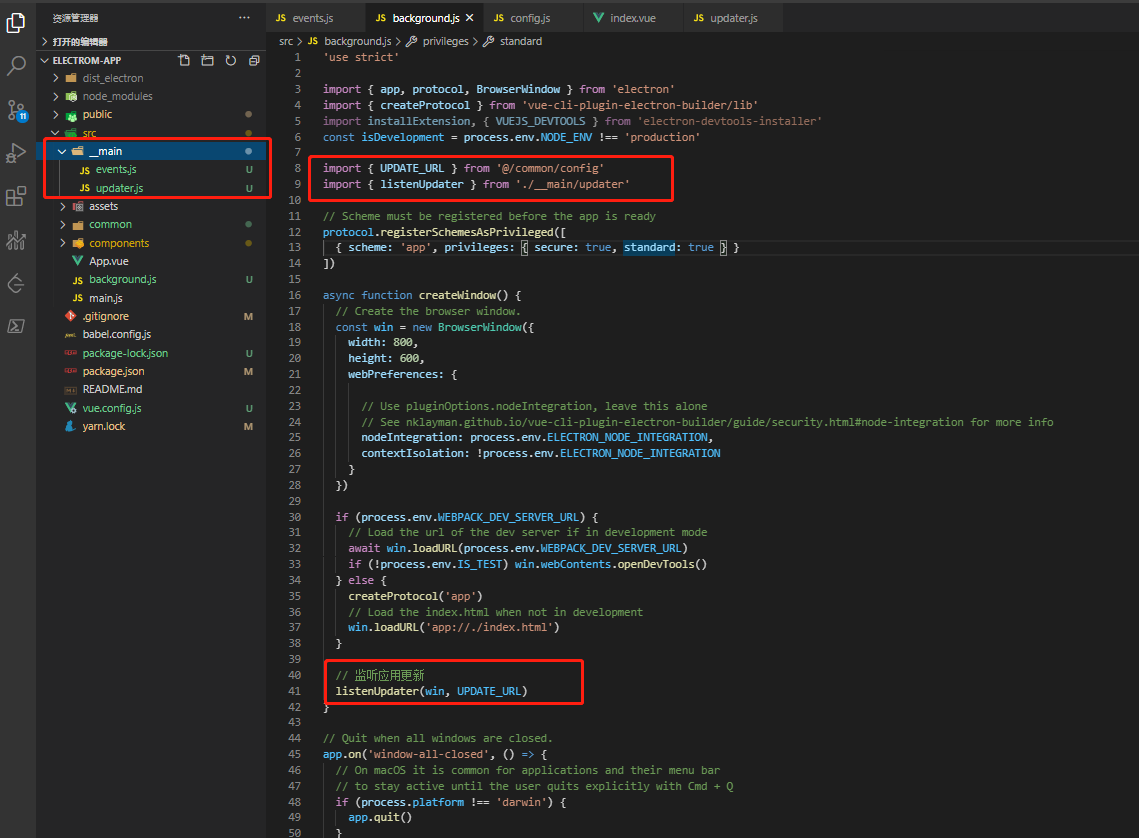The image size is (1139, 838).
Task: Collapse the __main folder
Action: point(62,151)
